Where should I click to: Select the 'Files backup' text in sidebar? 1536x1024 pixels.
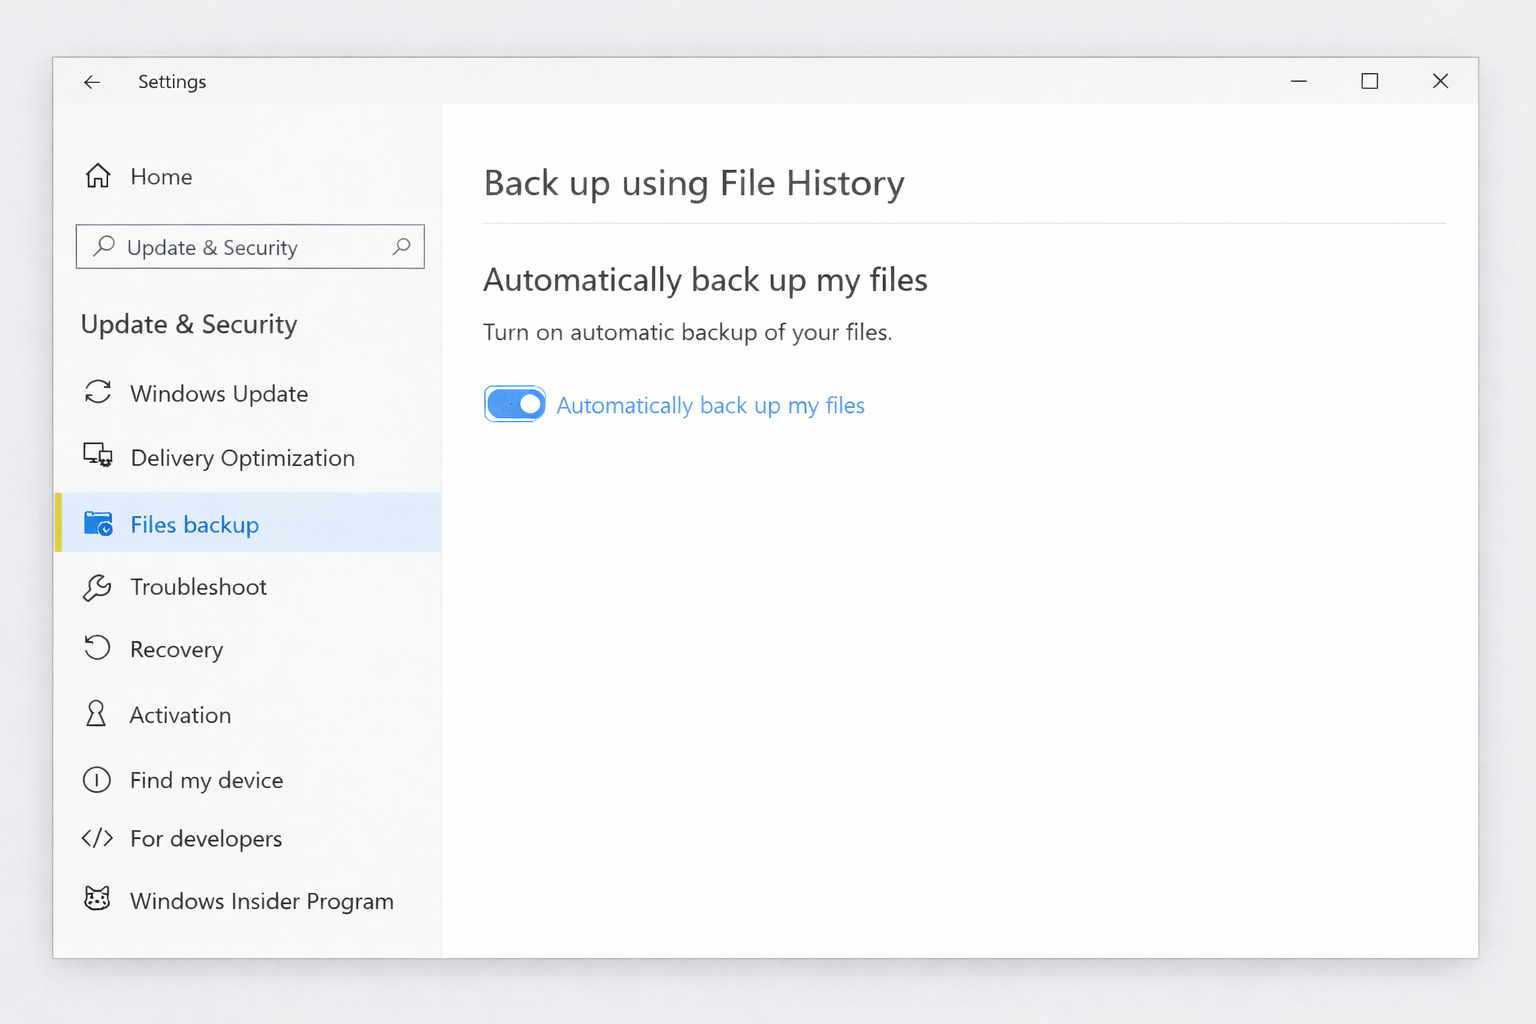click(x=194, y=525)
